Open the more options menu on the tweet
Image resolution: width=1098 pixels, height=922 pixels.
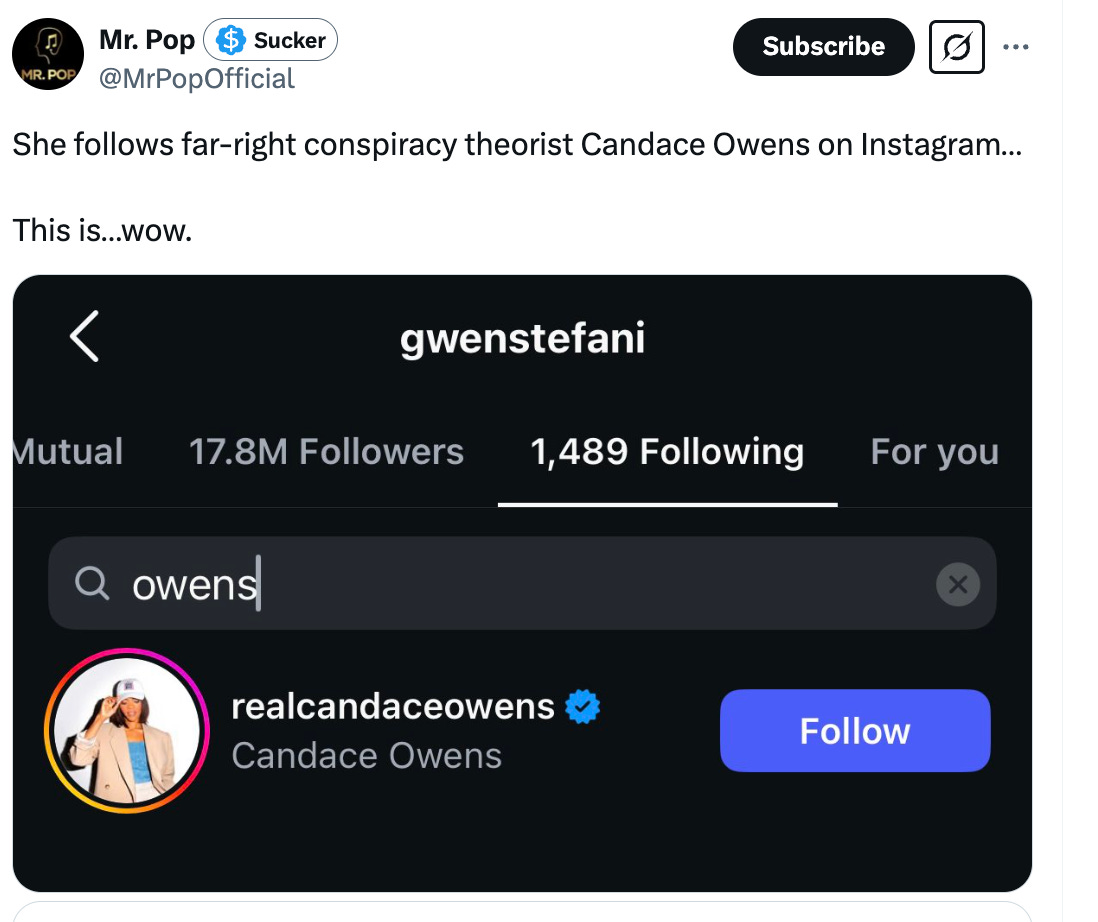[x=1017, y=47]
